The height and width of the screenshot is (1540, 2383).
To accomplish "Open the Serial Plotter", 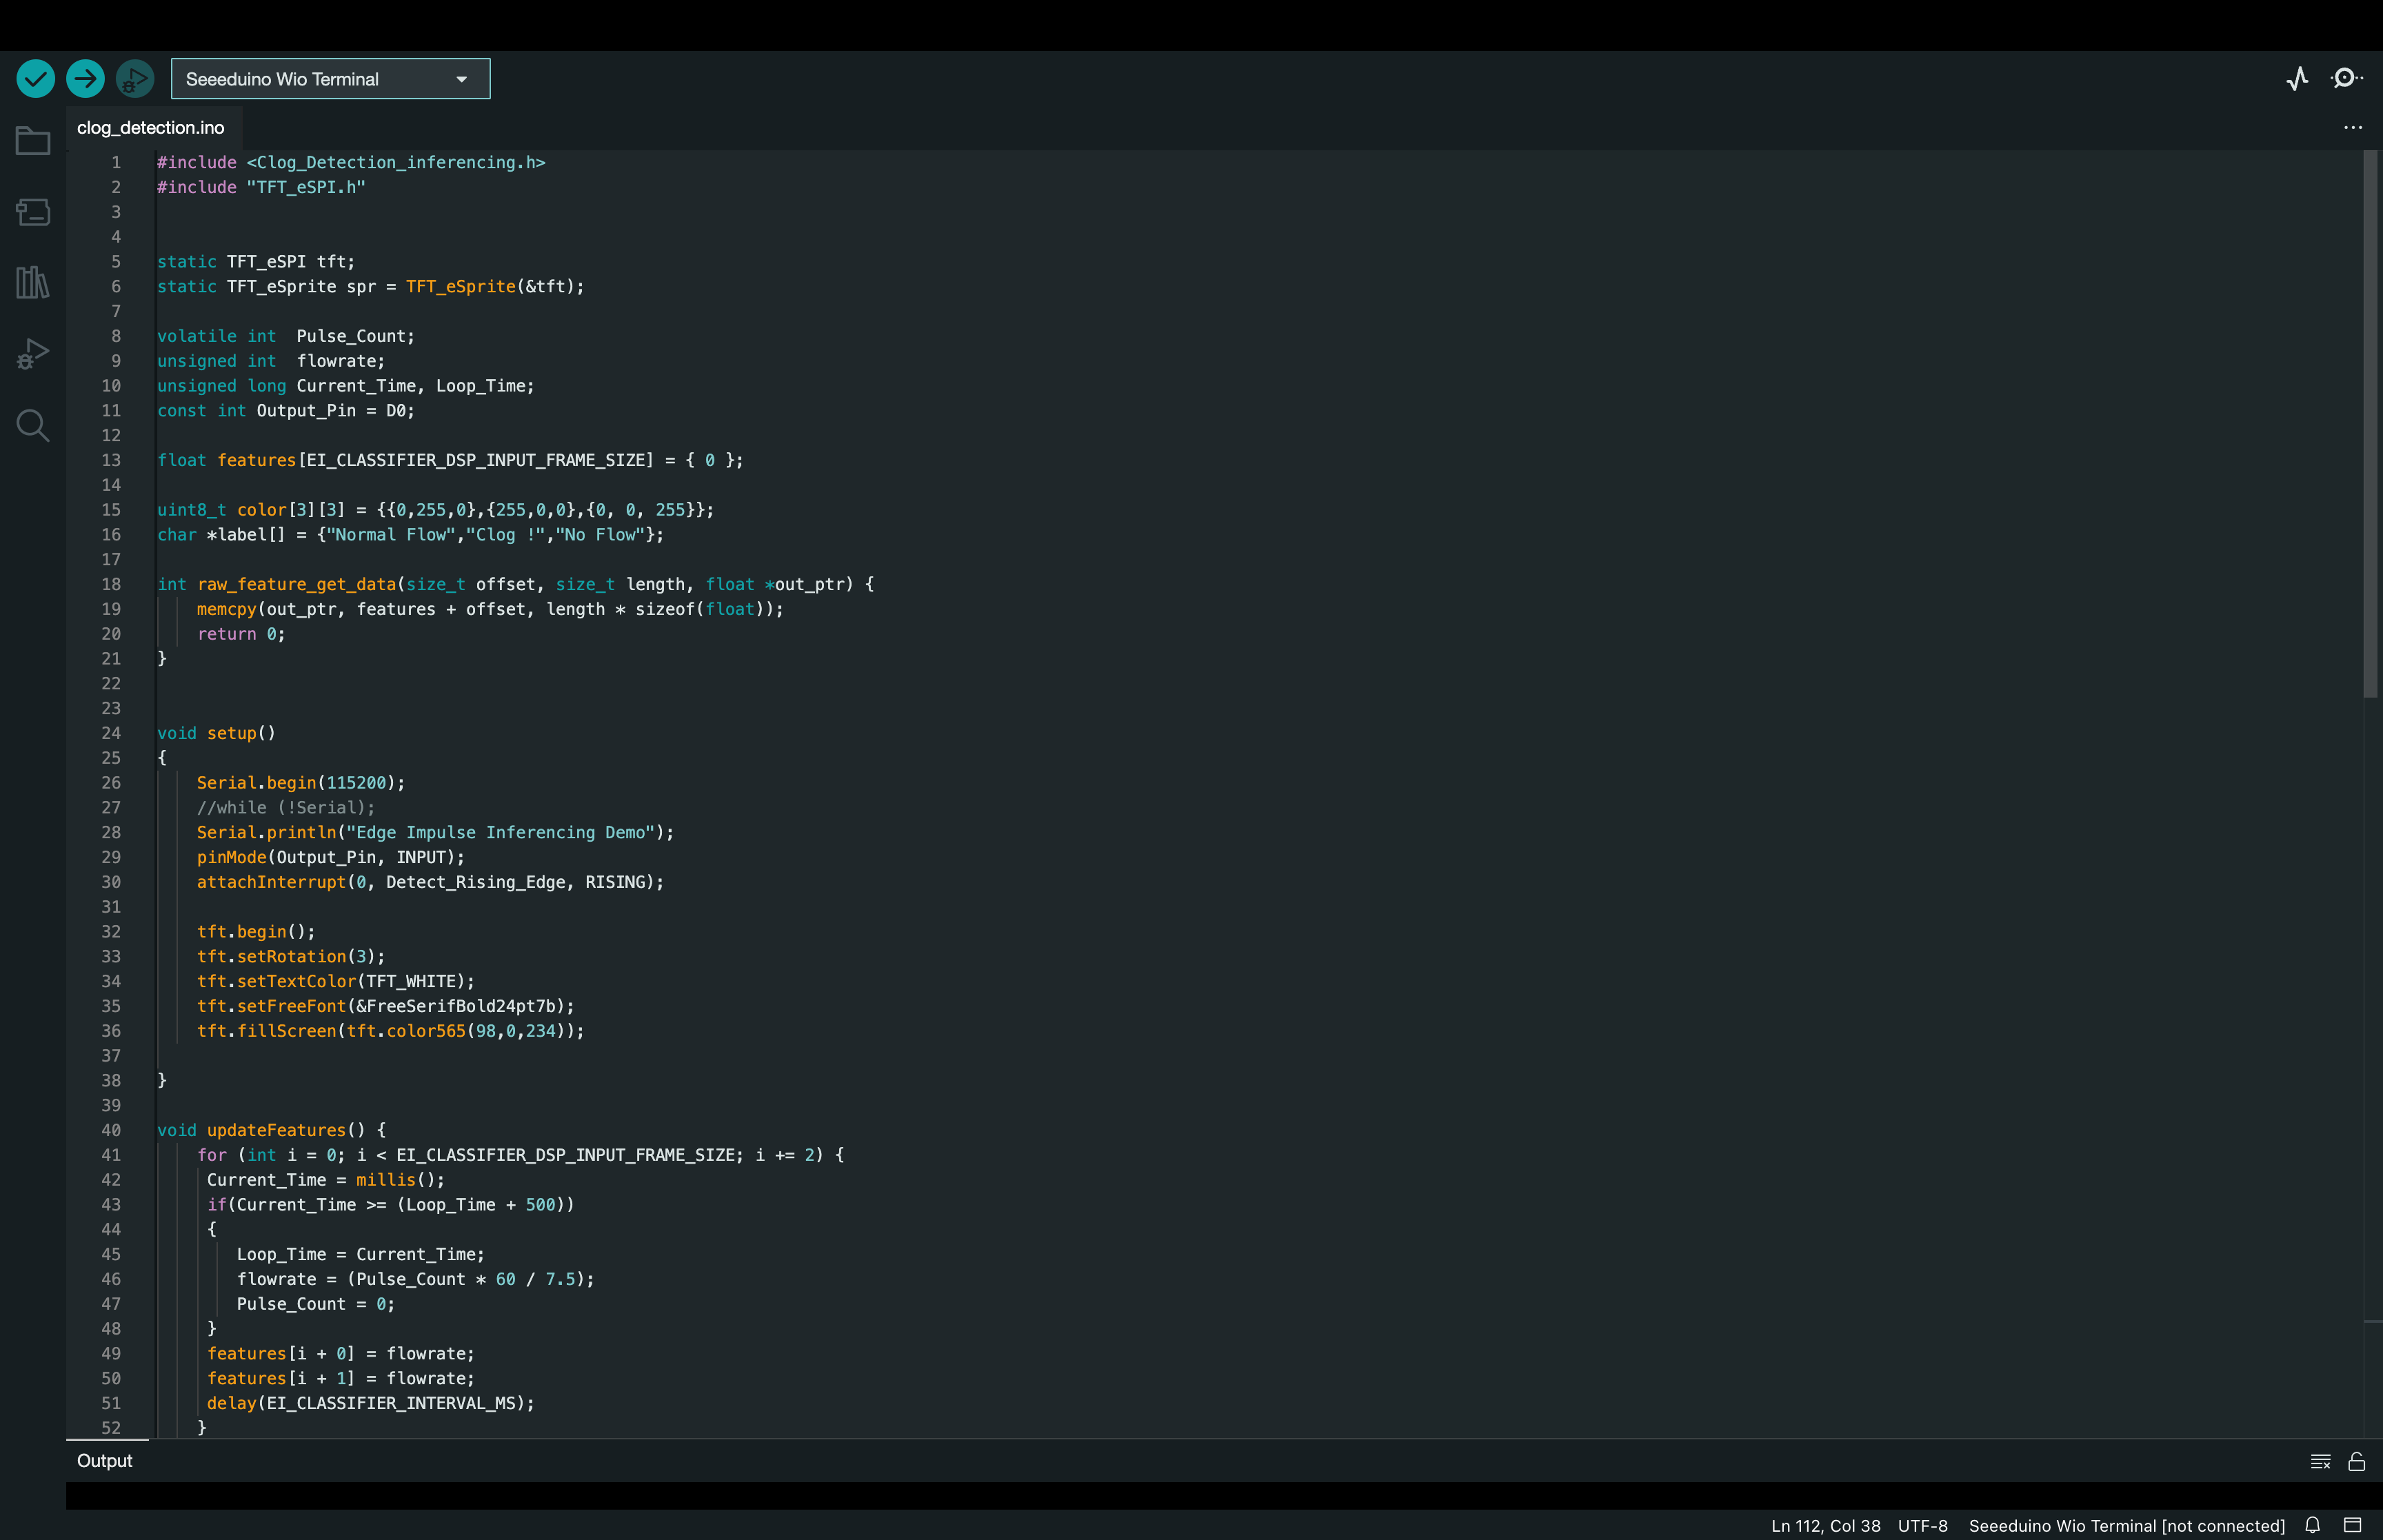I will pyautogui.click(x=2297, y=78).
